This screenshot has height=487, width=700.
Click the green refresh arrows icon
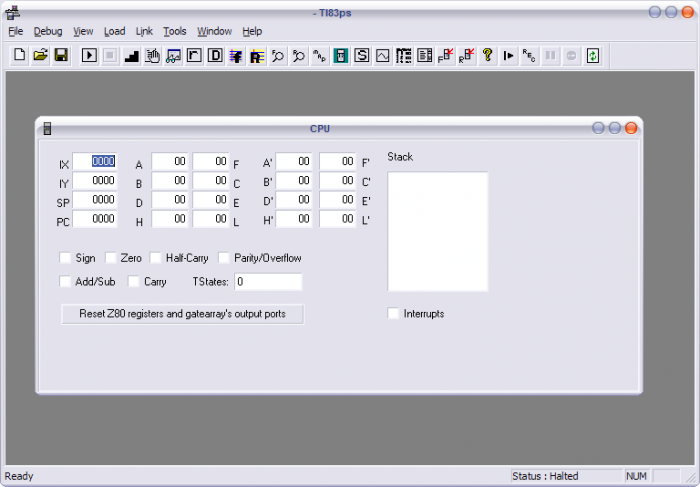[592, 55]
